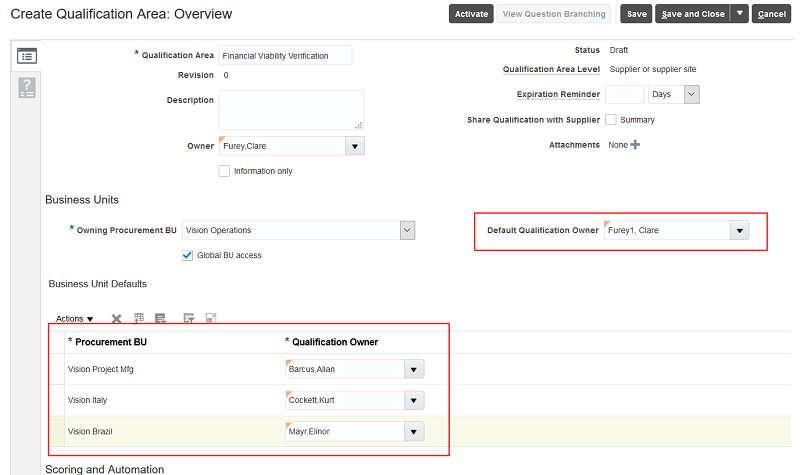Click the Activate button
Viewport: 800px width, 475px height.
(471, 14)
